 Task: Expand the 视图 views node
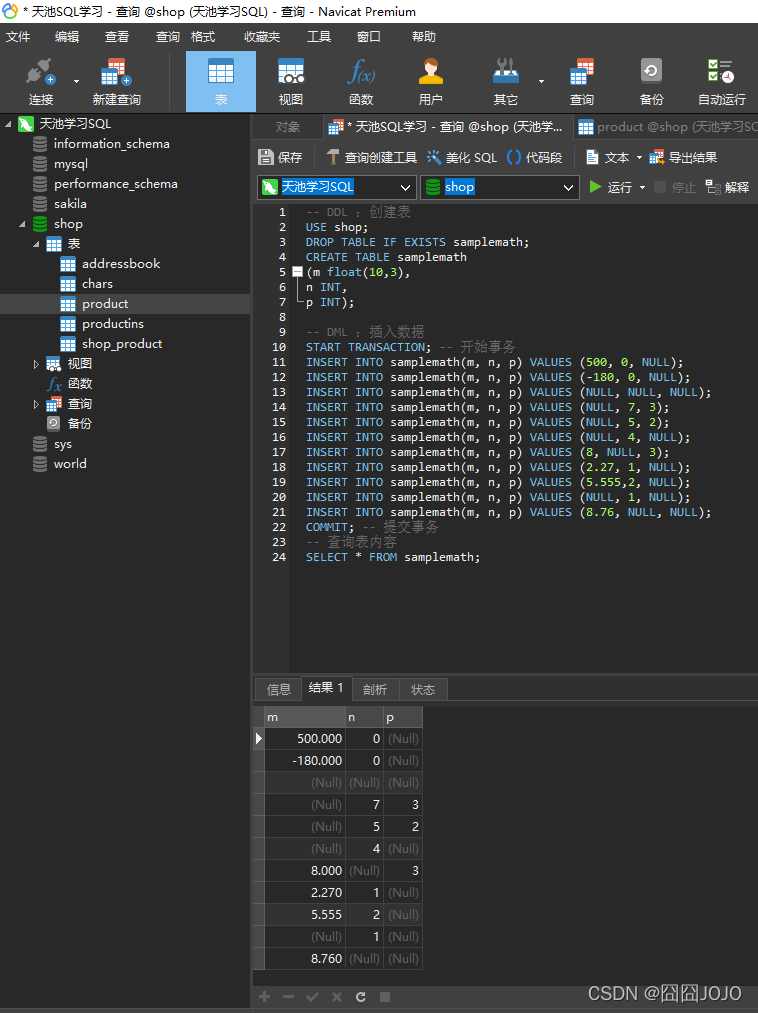pos(36,364)
